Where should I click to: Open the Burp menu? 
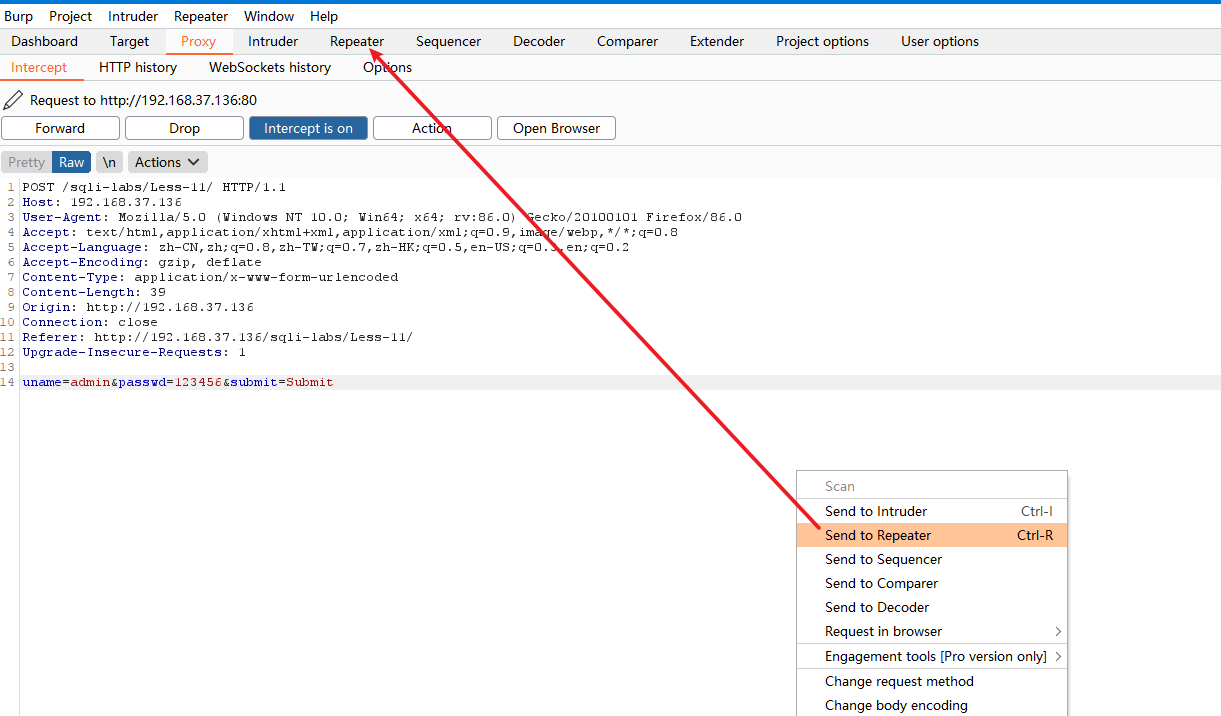tap(18, 15)
